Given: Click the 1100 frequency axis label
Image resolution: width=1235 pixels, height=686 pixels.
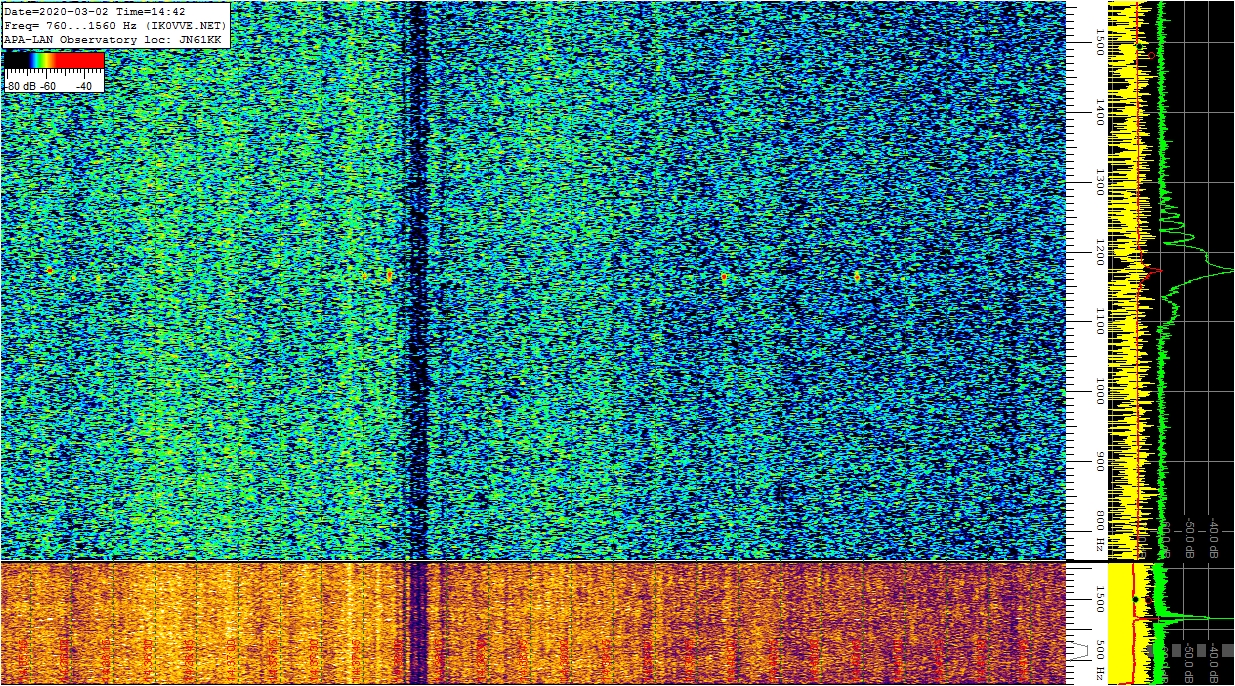Looking at the screenshot, I should click(x=1099, y=322).
